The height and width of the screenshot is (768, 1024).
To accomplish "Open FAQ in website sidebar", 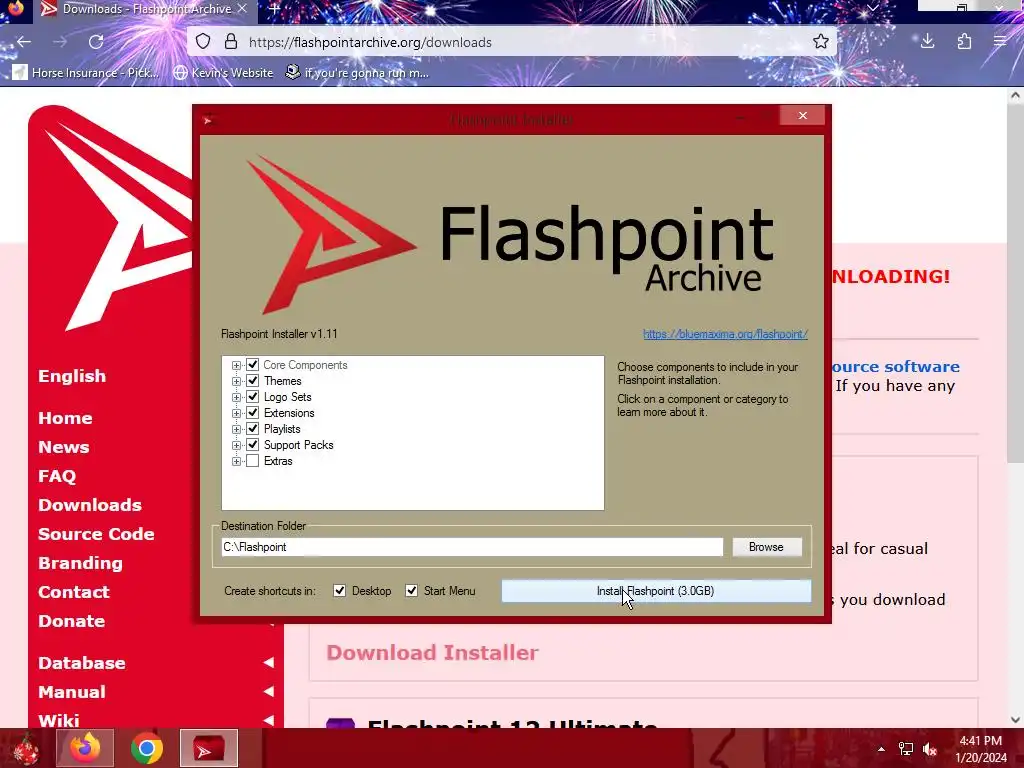I will pyautogui.click(x=57, y=476).
